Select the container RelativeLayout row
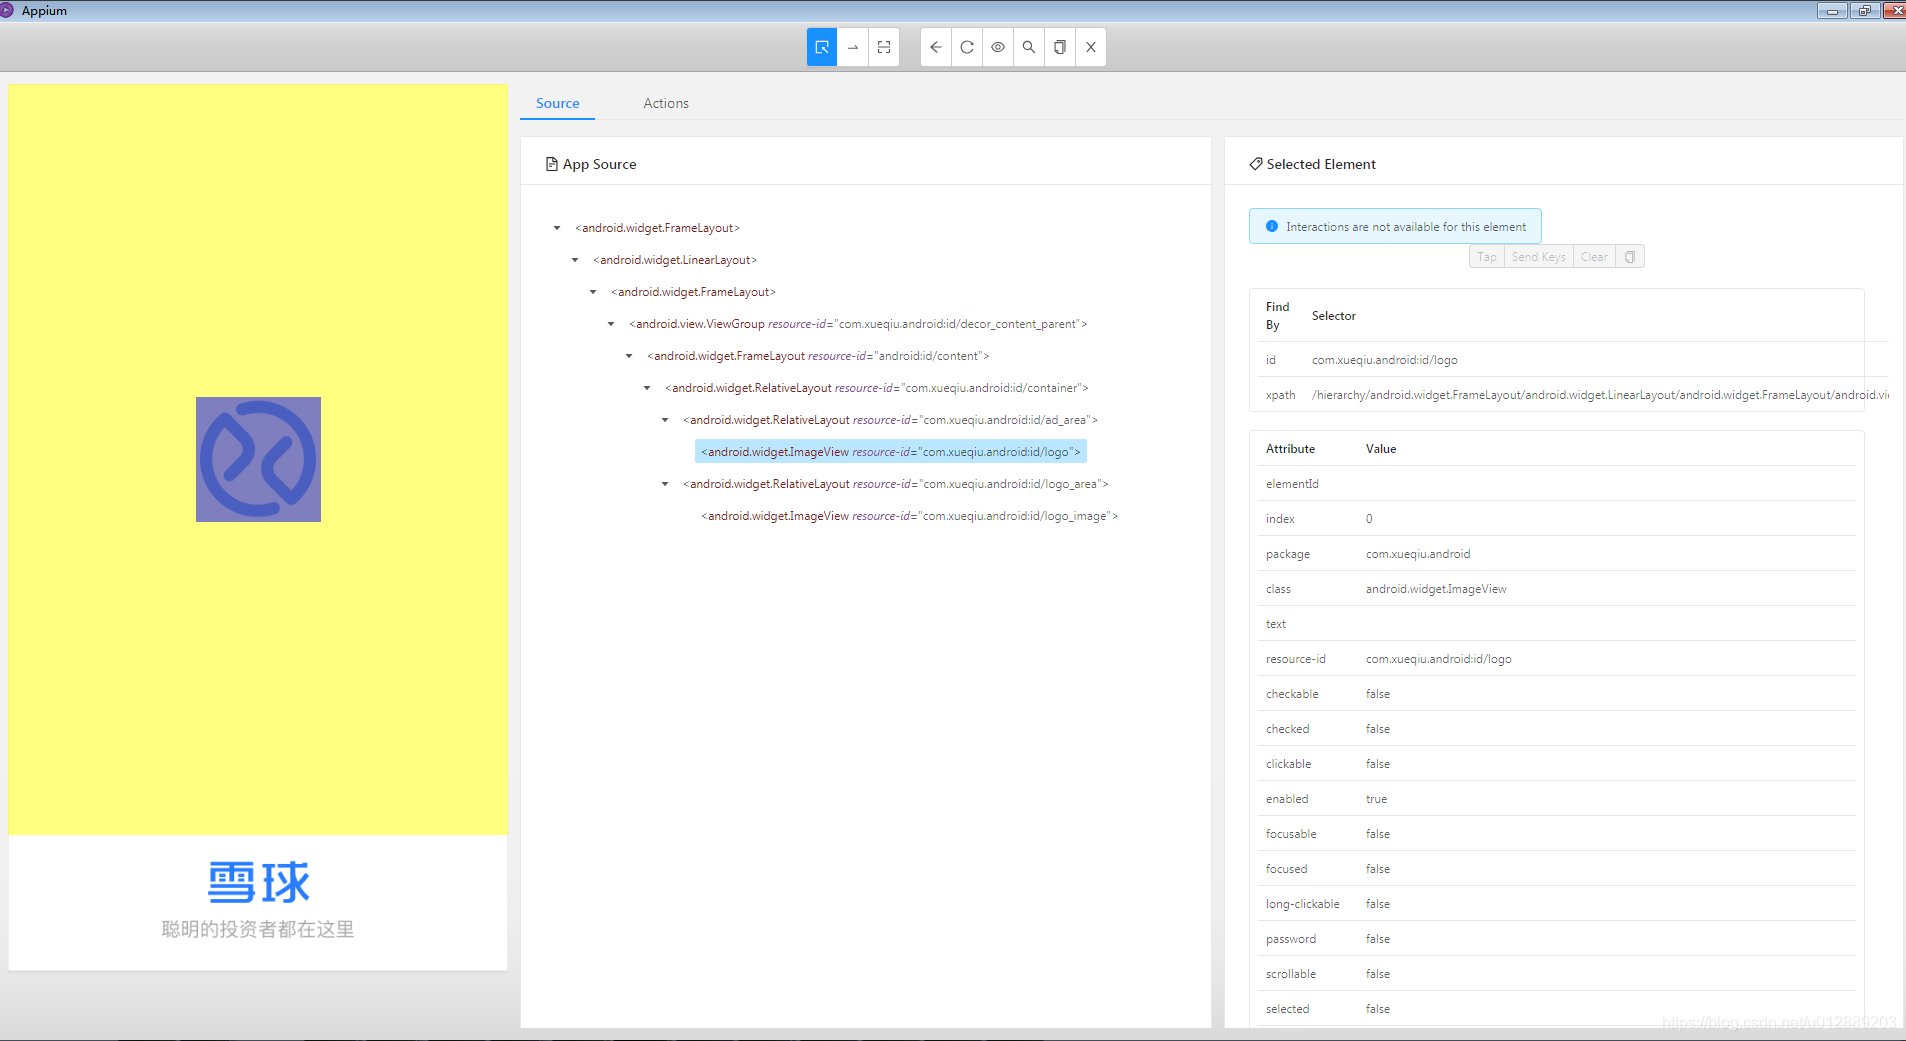 [x=877, y=388]
